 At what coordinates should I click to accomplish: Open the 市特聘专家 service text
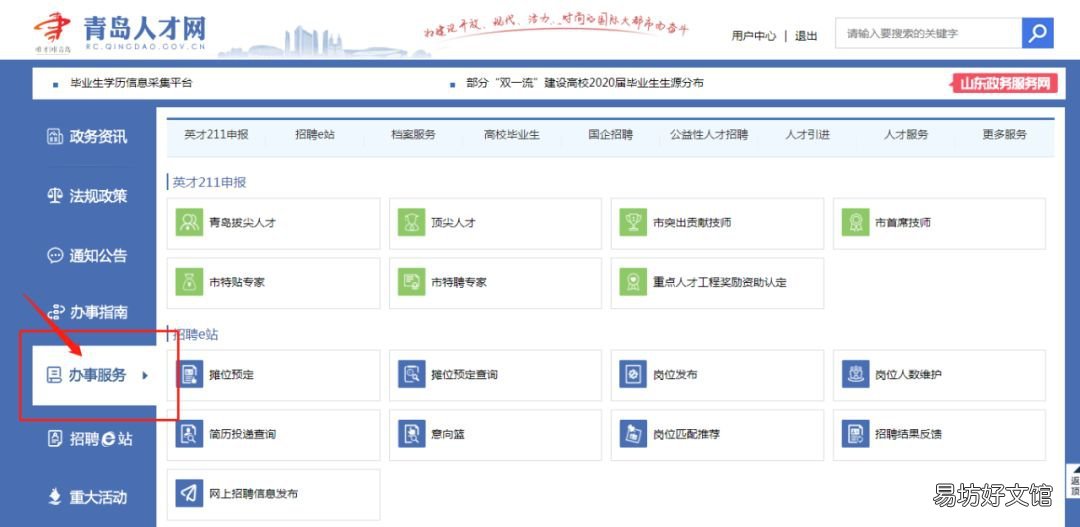pyautogui.click(x=459, y=282)
